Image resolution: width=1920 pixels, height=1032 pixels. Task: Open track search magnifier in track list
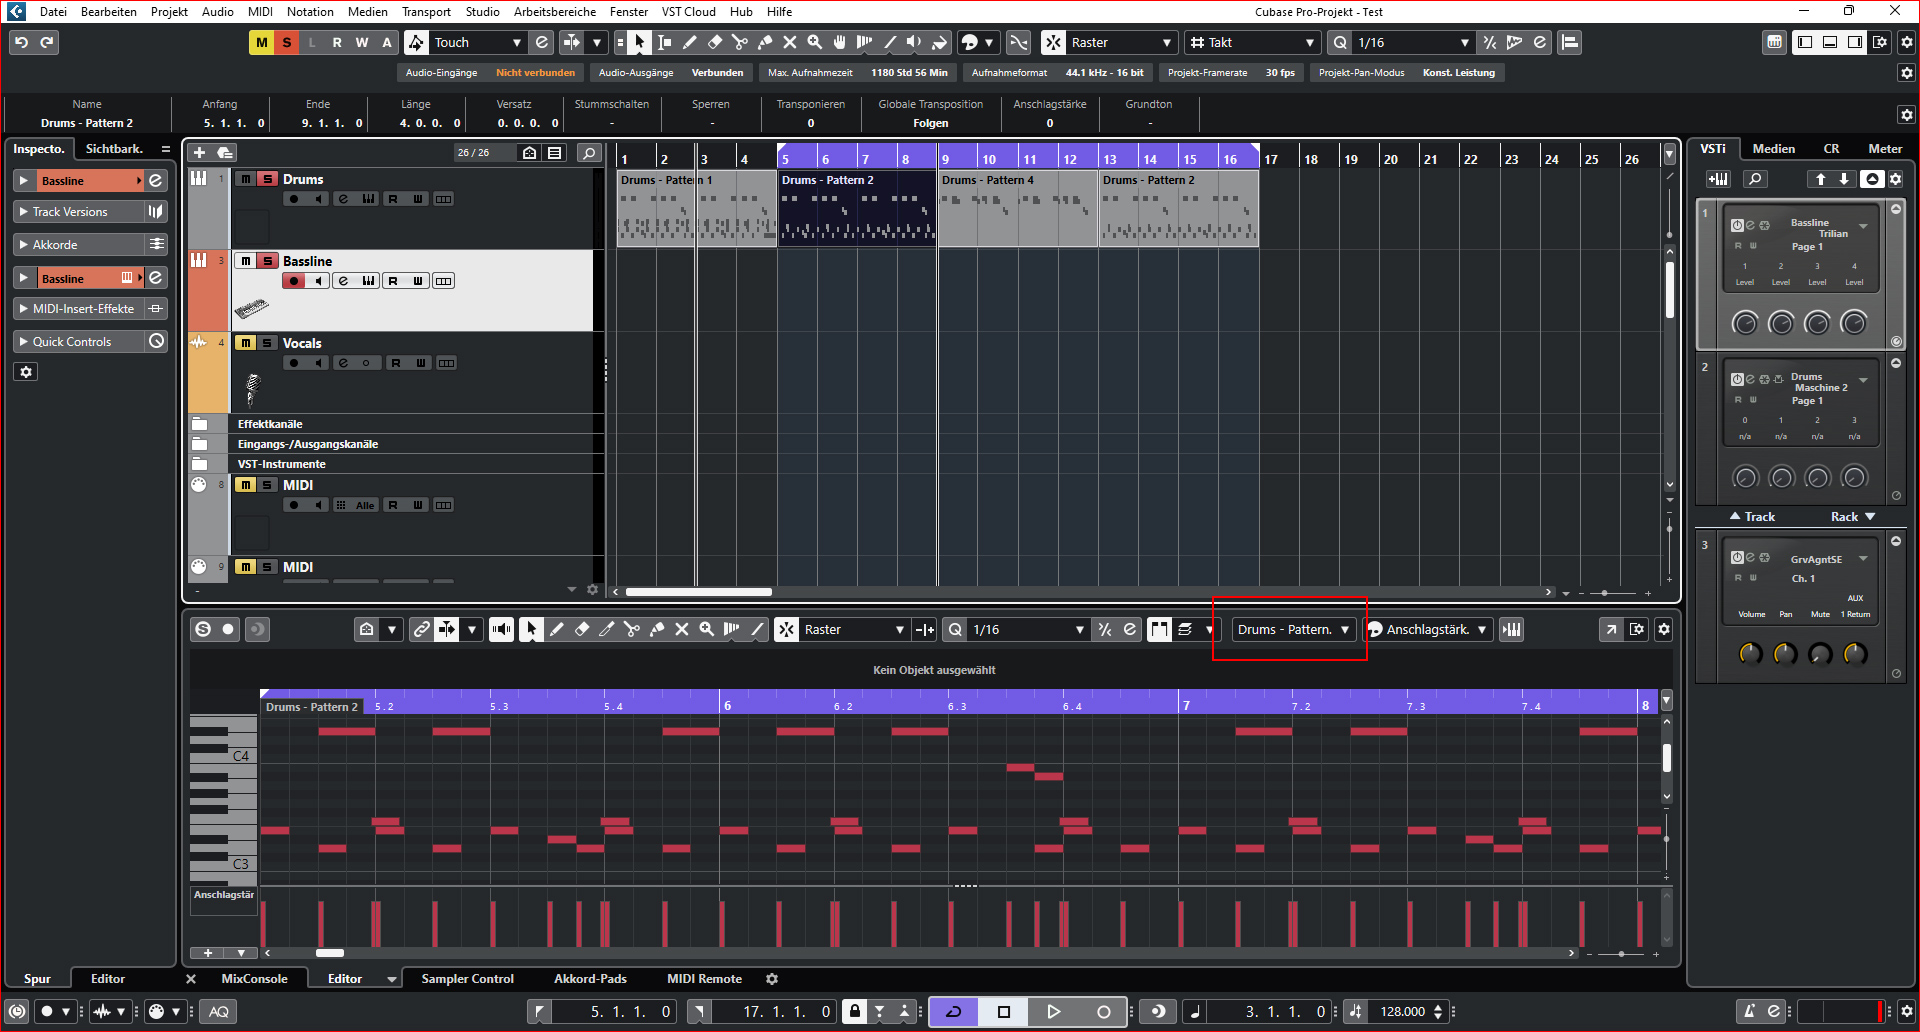[590, 152]
